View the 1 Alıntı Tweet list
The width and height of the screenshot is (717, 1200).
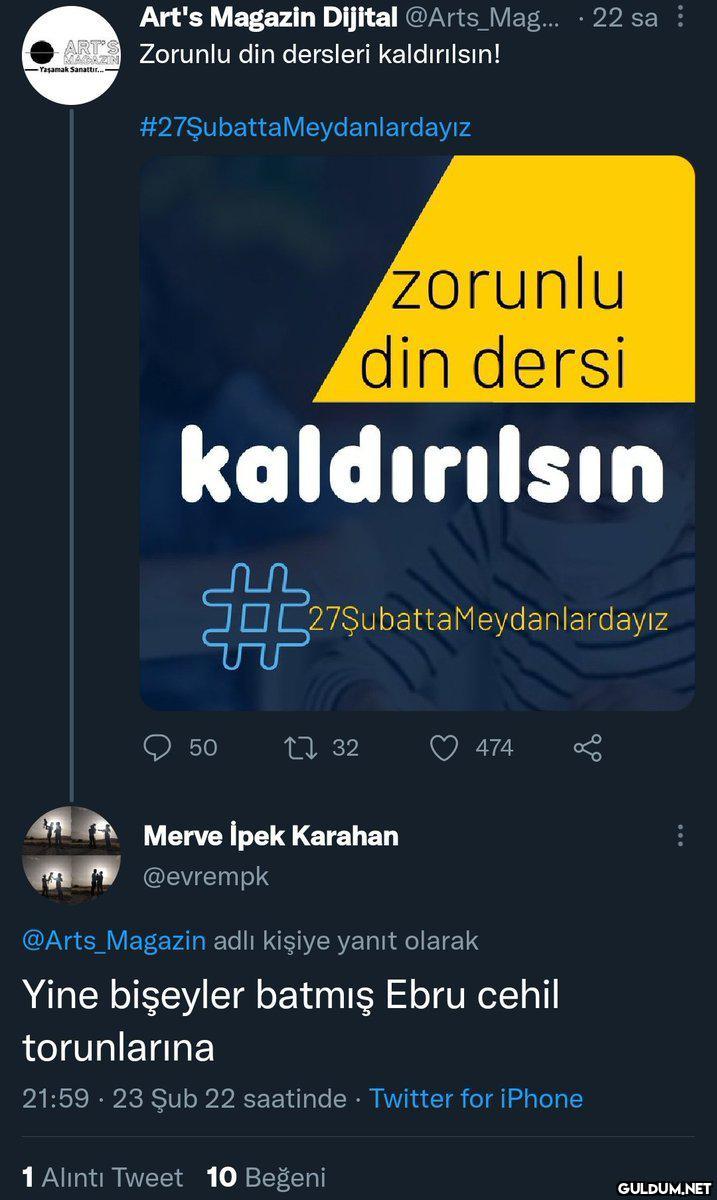click(x=103, y=1177)
